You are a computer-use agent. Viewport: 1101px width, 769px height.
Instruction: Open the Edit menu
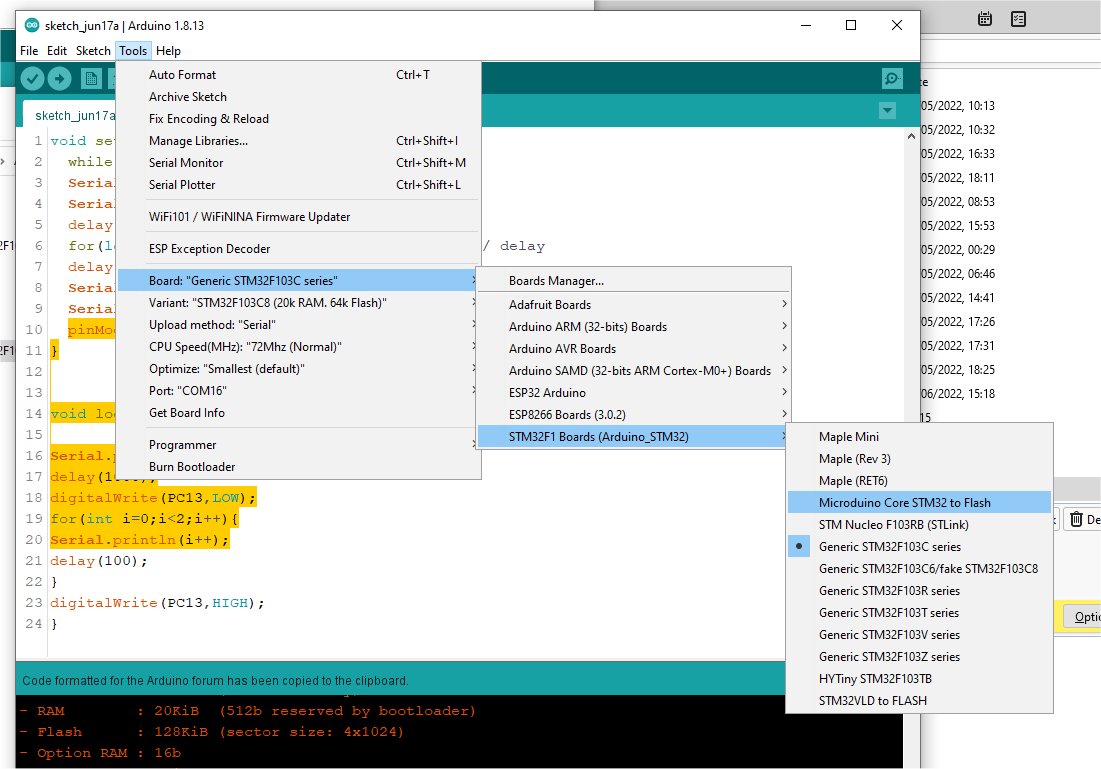57,51
